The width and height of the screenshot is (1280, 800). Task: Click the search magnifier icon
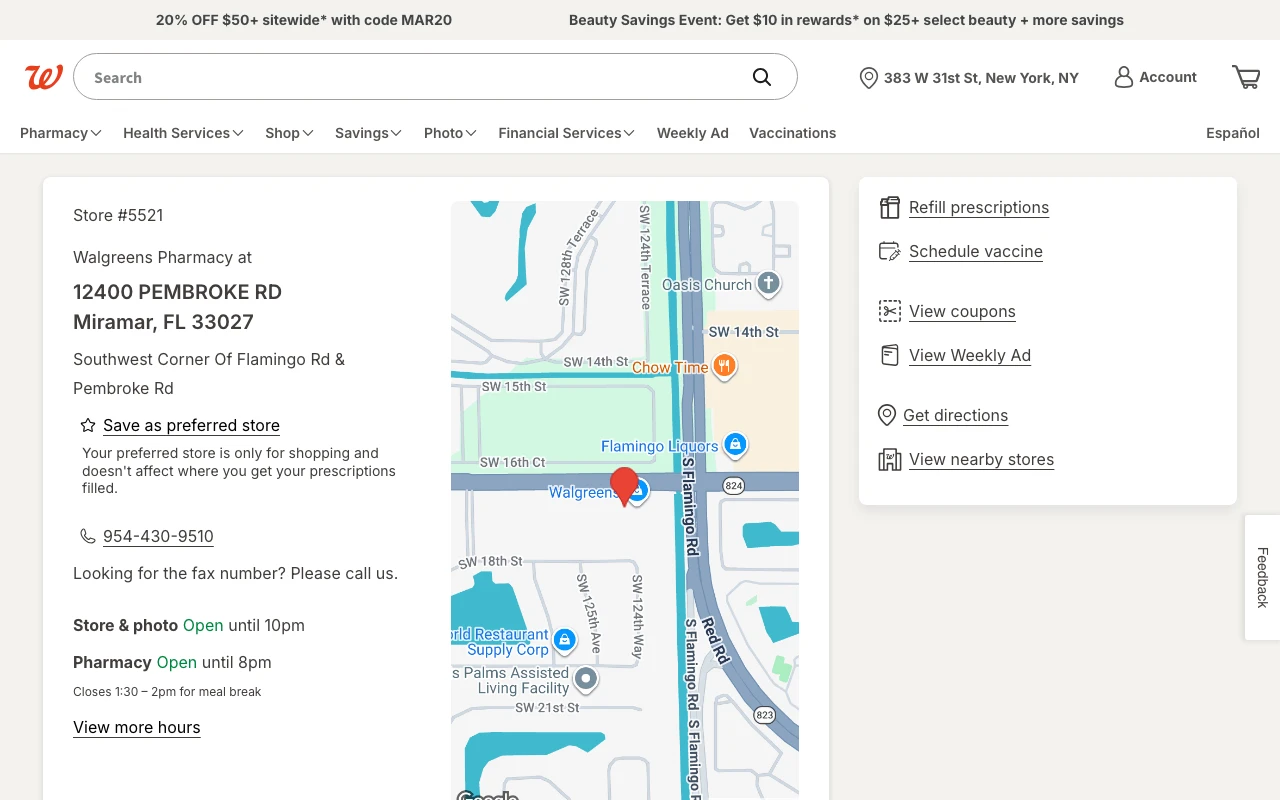point(762,77)
